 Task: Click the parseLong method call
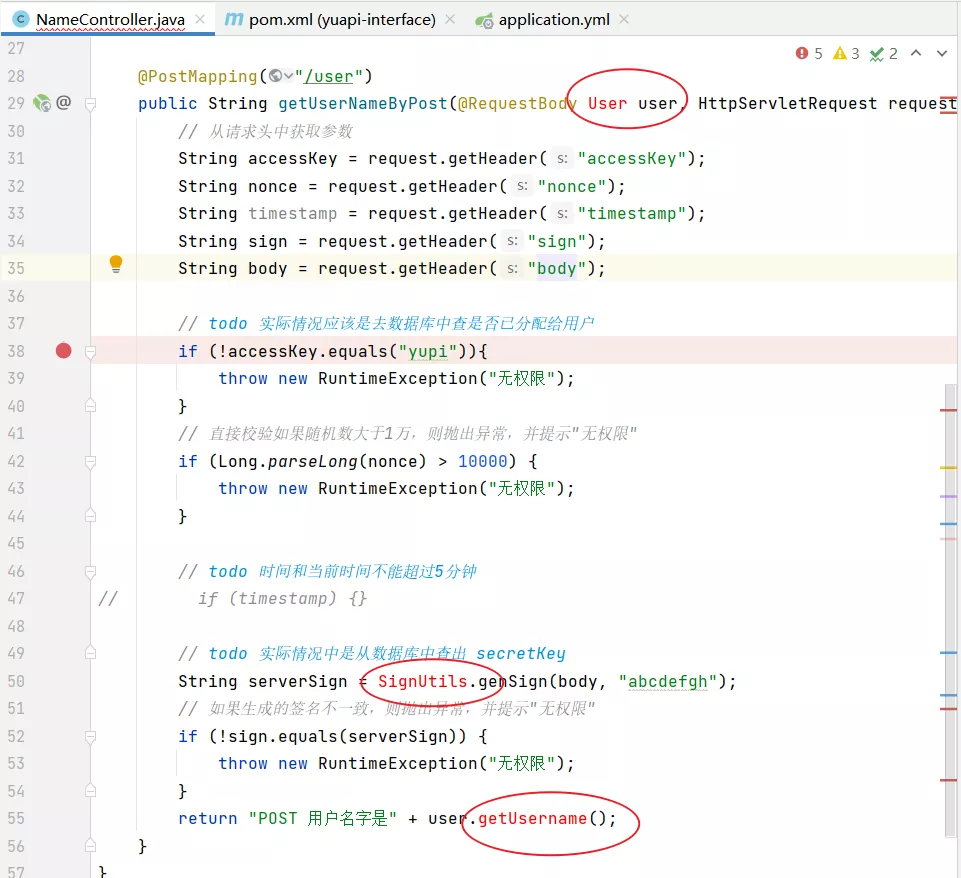[313, 461]
